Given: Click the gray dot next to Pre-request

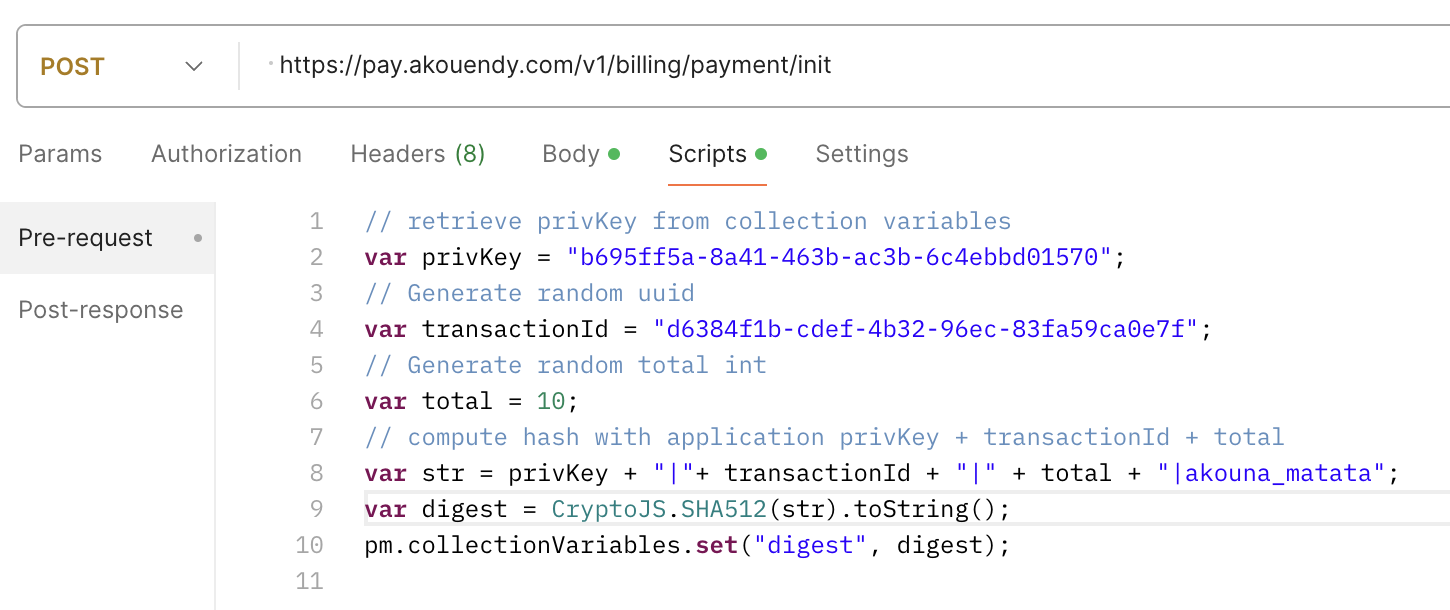Looking at the screenshot, I should (198, 238).
